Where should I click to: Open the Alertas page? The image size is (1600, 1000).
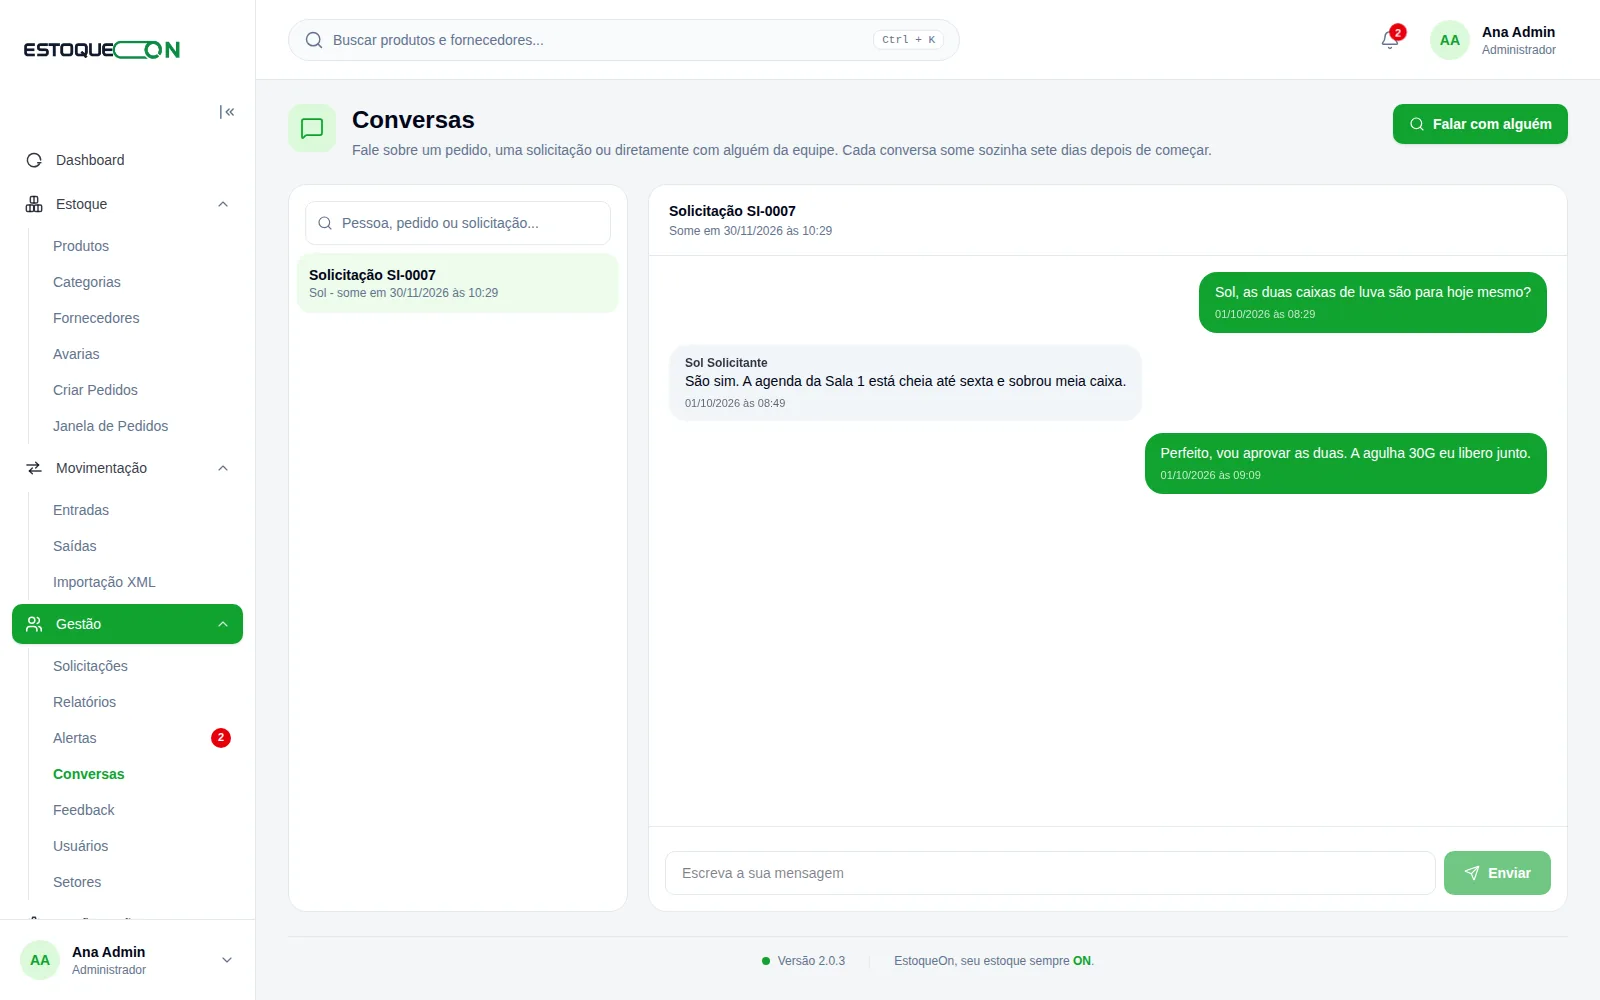coord(75,738)
